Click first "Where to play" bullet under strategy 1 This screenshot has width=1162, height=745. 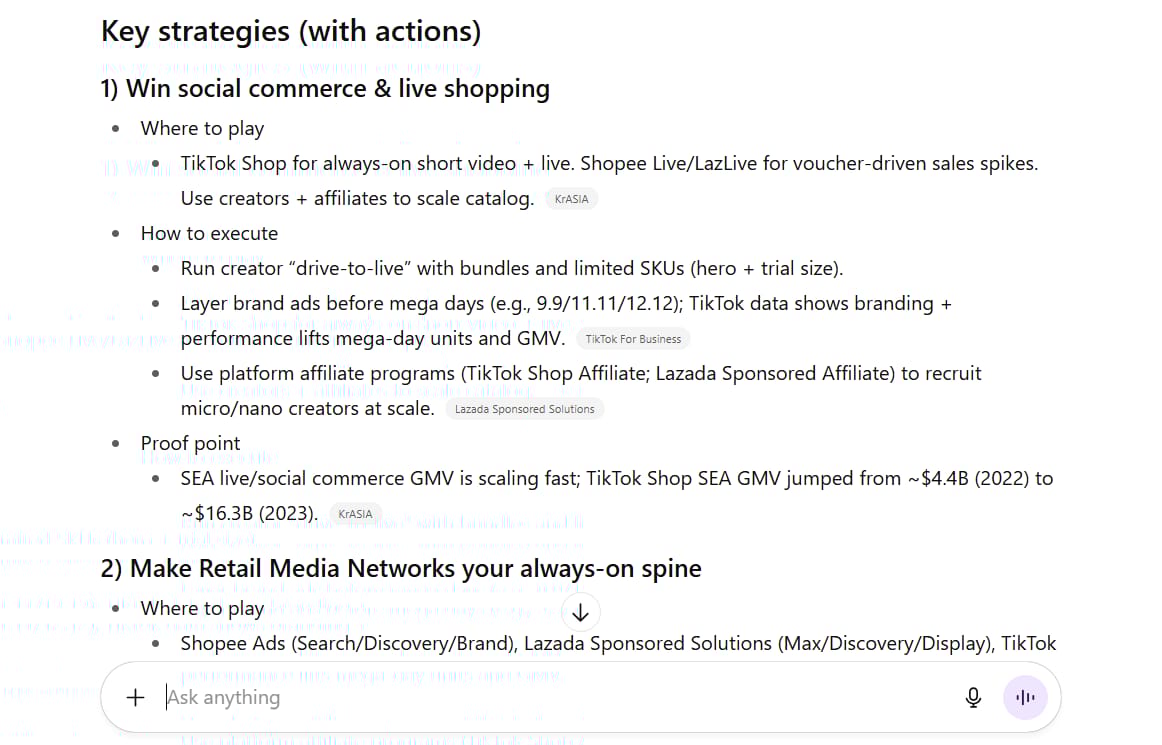click(x=202, y=129)
